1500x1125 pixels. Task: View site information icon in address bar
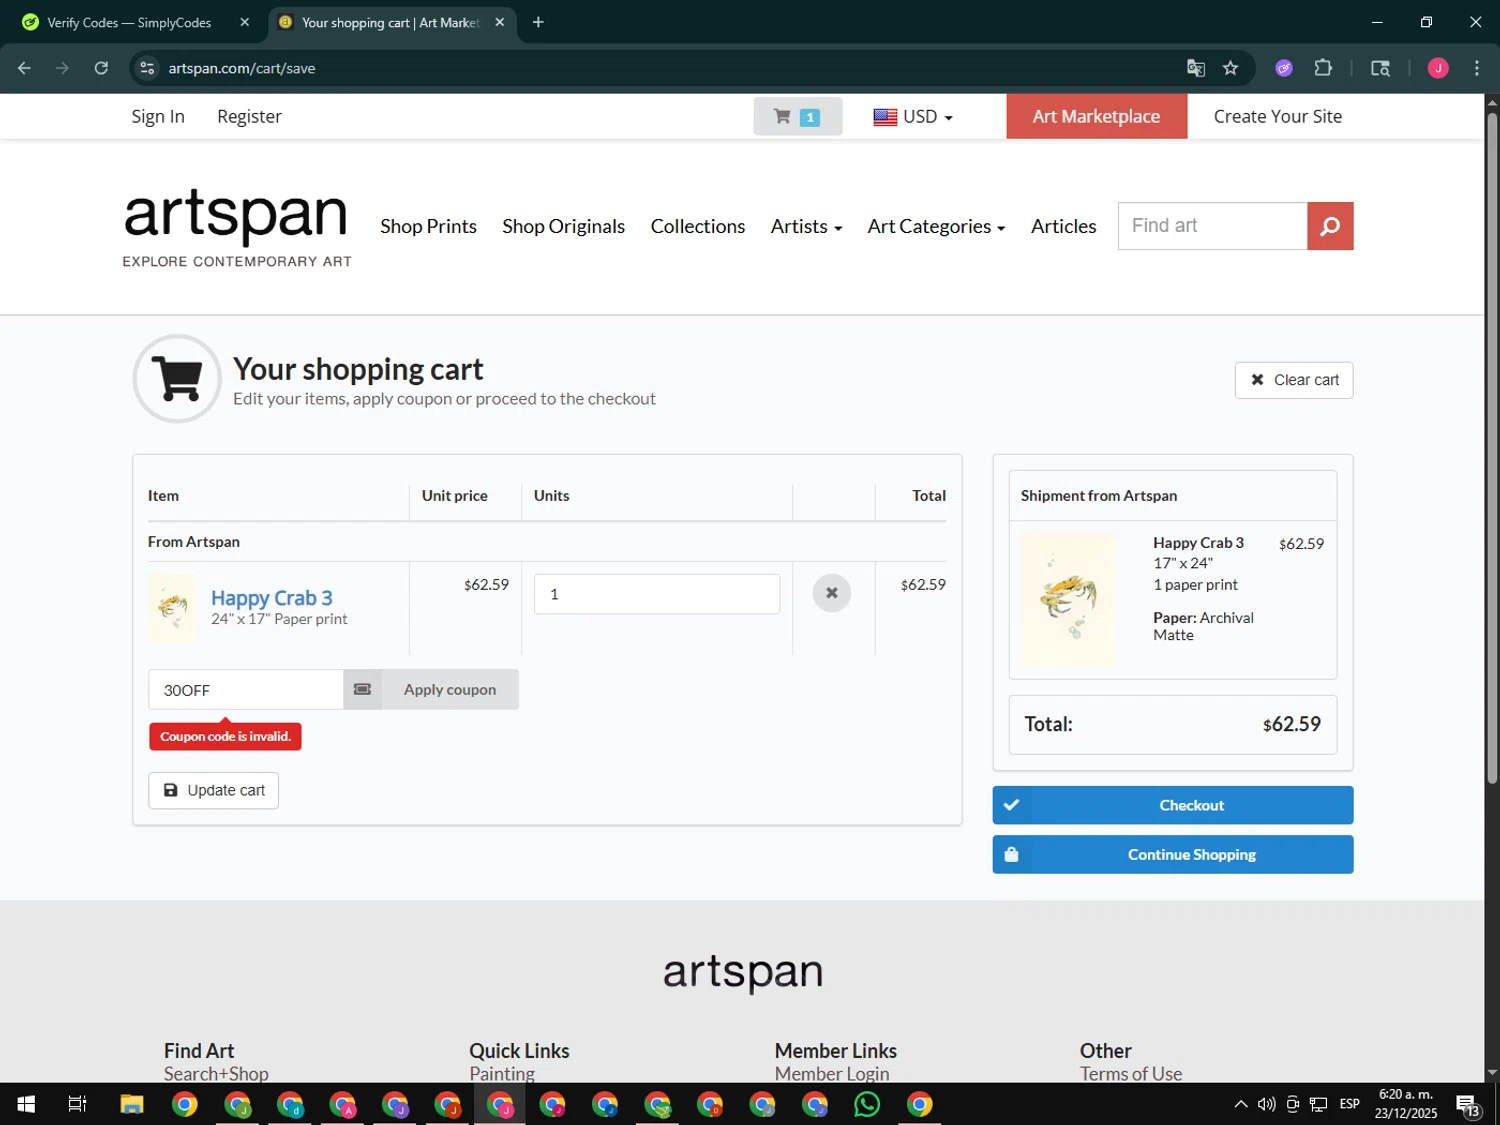[147, 68]
